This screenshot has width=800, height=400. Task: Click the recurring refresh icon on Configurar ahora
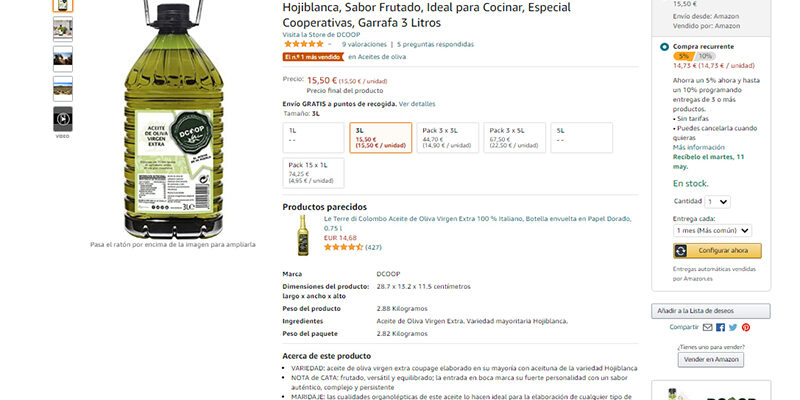coord(681,251)
